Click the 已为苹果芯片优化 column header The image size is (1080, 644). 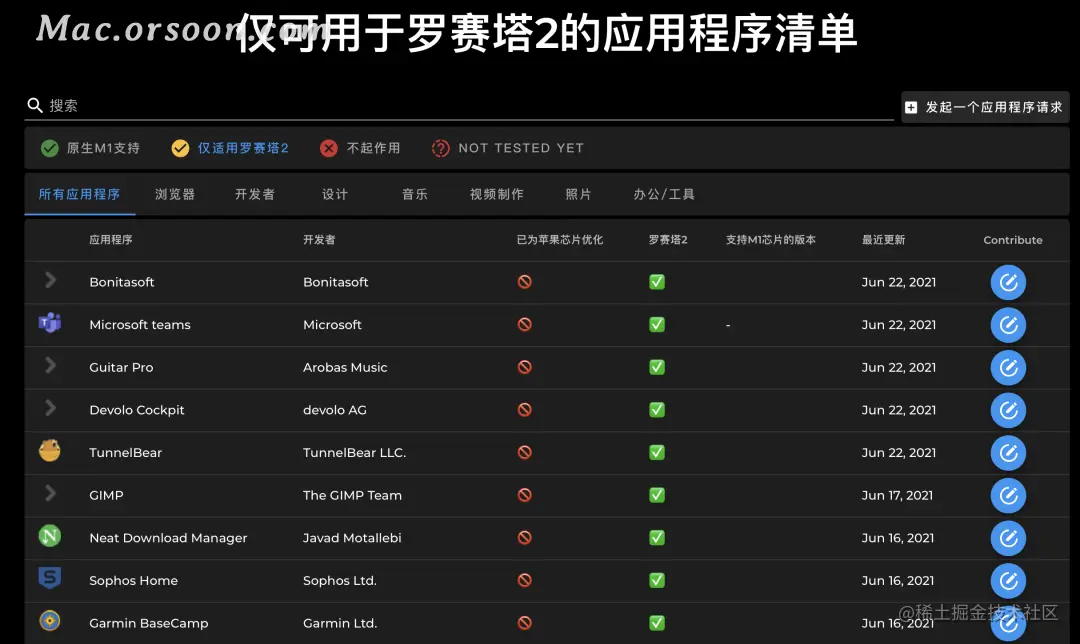pos(560,240)
